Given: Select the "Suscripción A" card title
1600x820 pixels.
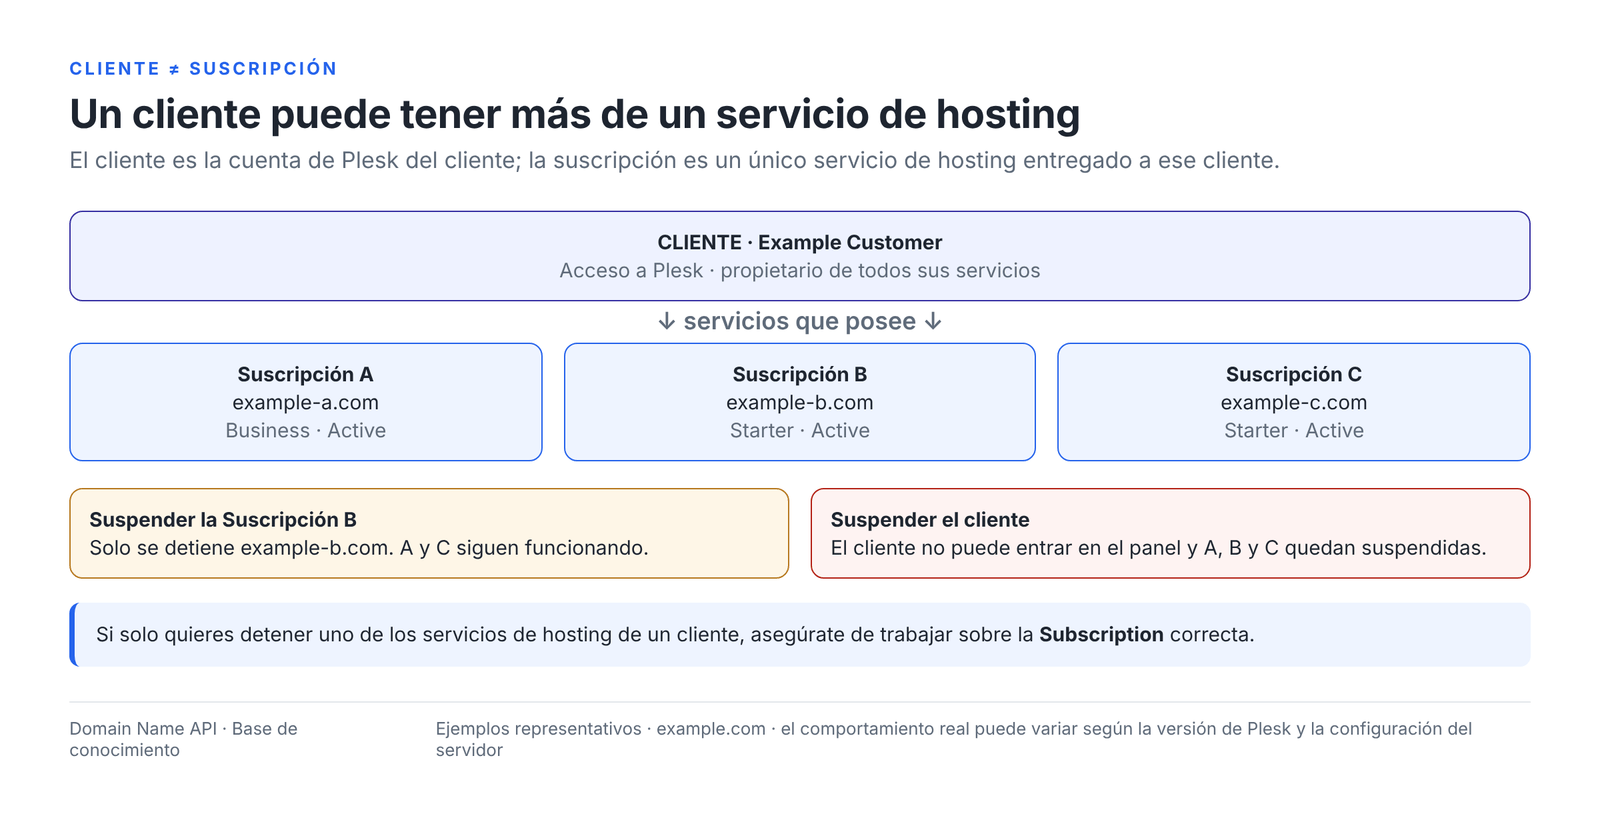Looking at the screenshot, I should coord(305,374).
